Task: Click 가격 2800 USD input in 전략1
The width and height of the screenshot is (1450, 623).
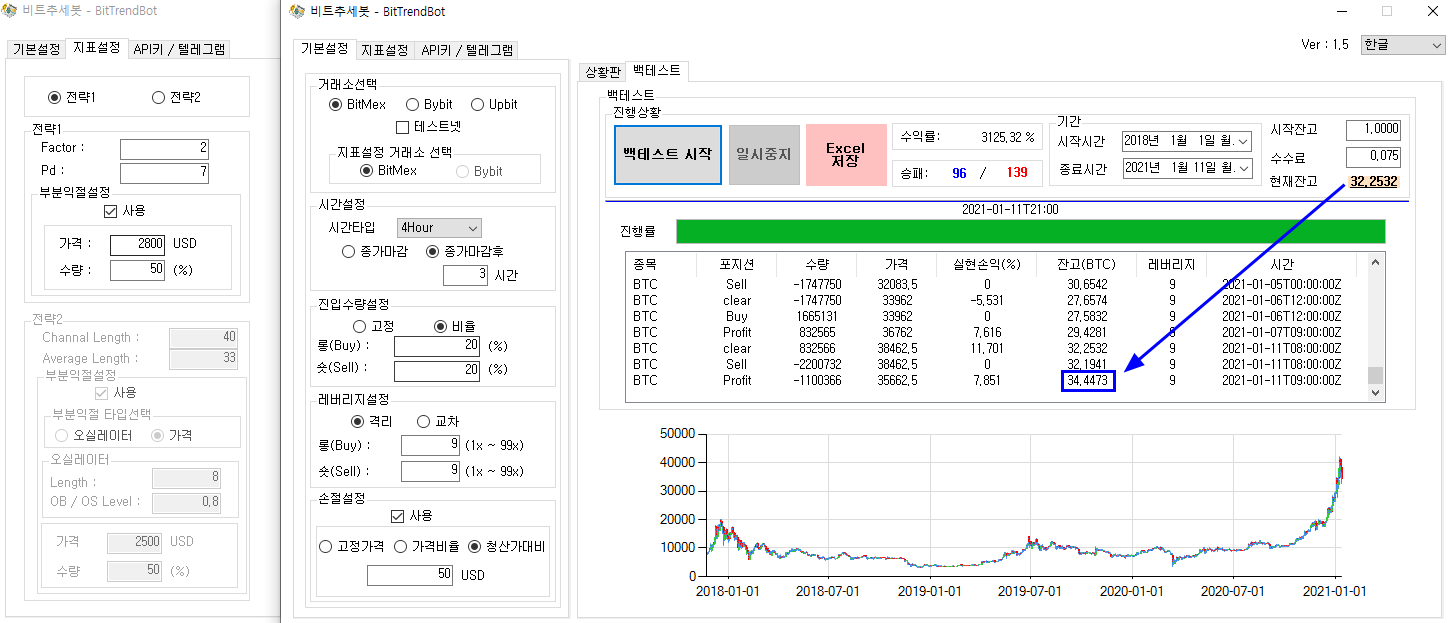Action: pos(137,244)
